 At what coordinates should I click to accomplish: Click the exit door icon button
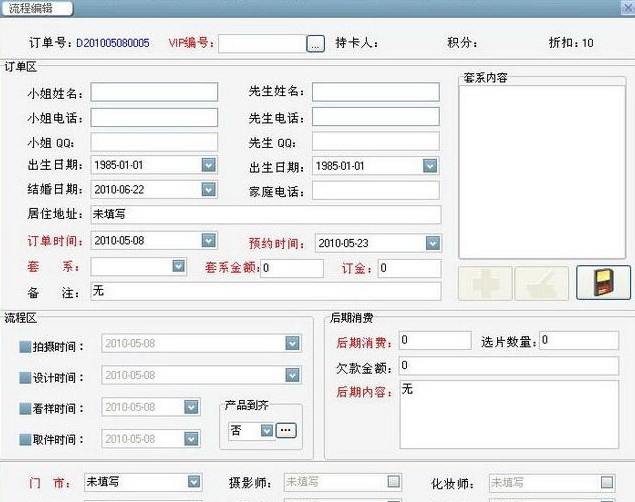[603, 283]
